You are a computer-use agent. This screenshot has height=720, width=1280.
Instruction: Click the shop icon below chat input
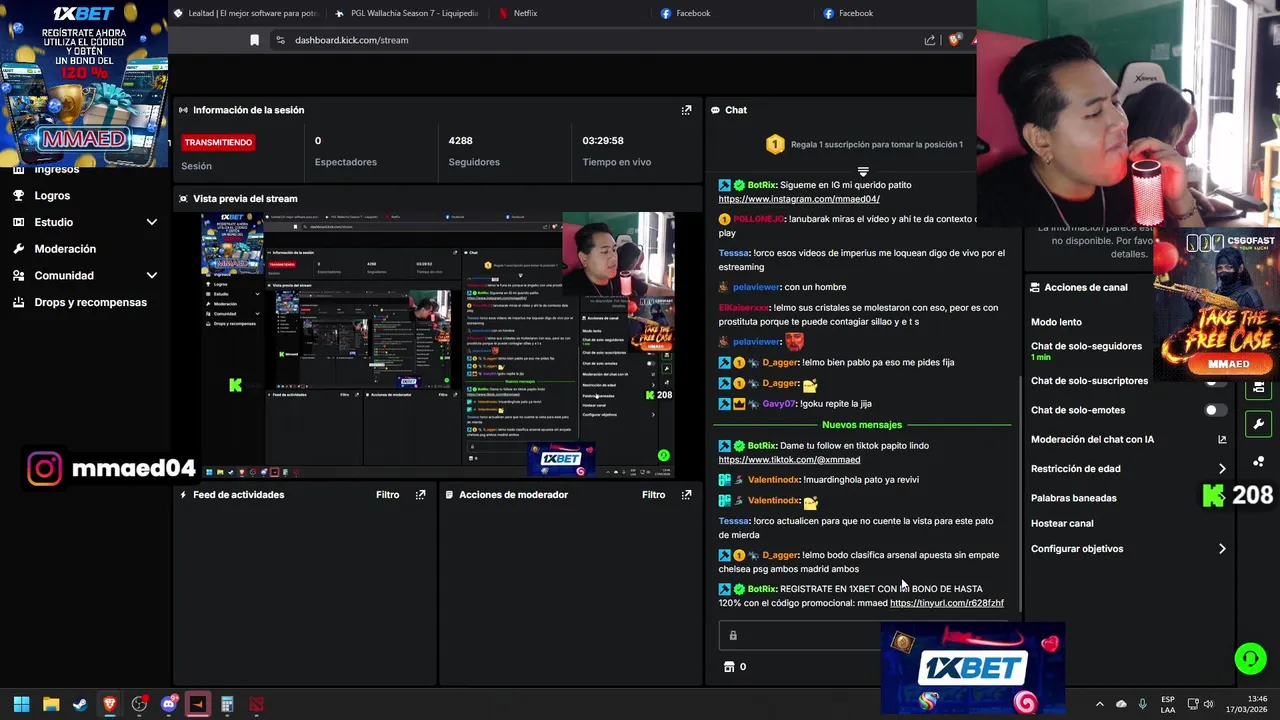coord(729,667)
